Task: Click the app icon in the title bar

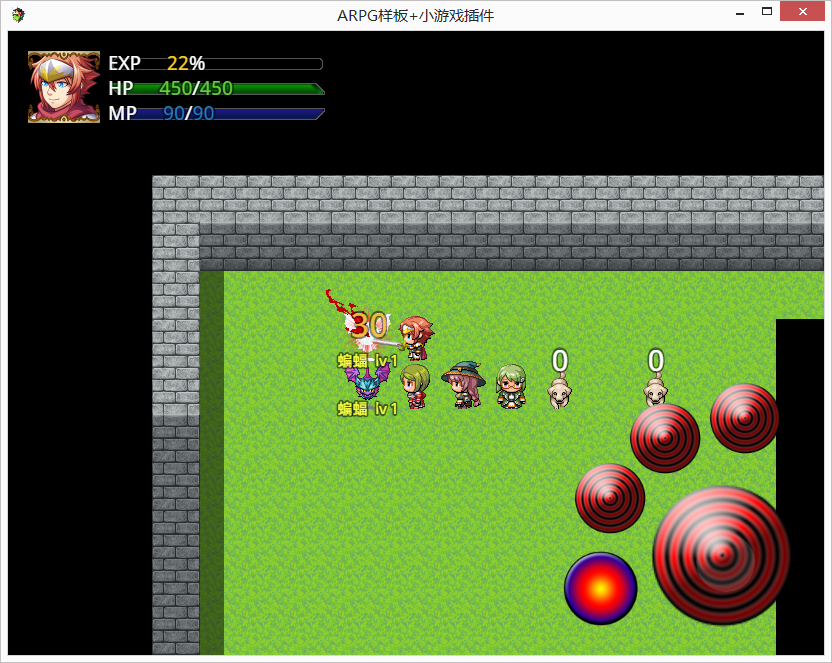Action: pyautogui.click(x=18, y=15)
